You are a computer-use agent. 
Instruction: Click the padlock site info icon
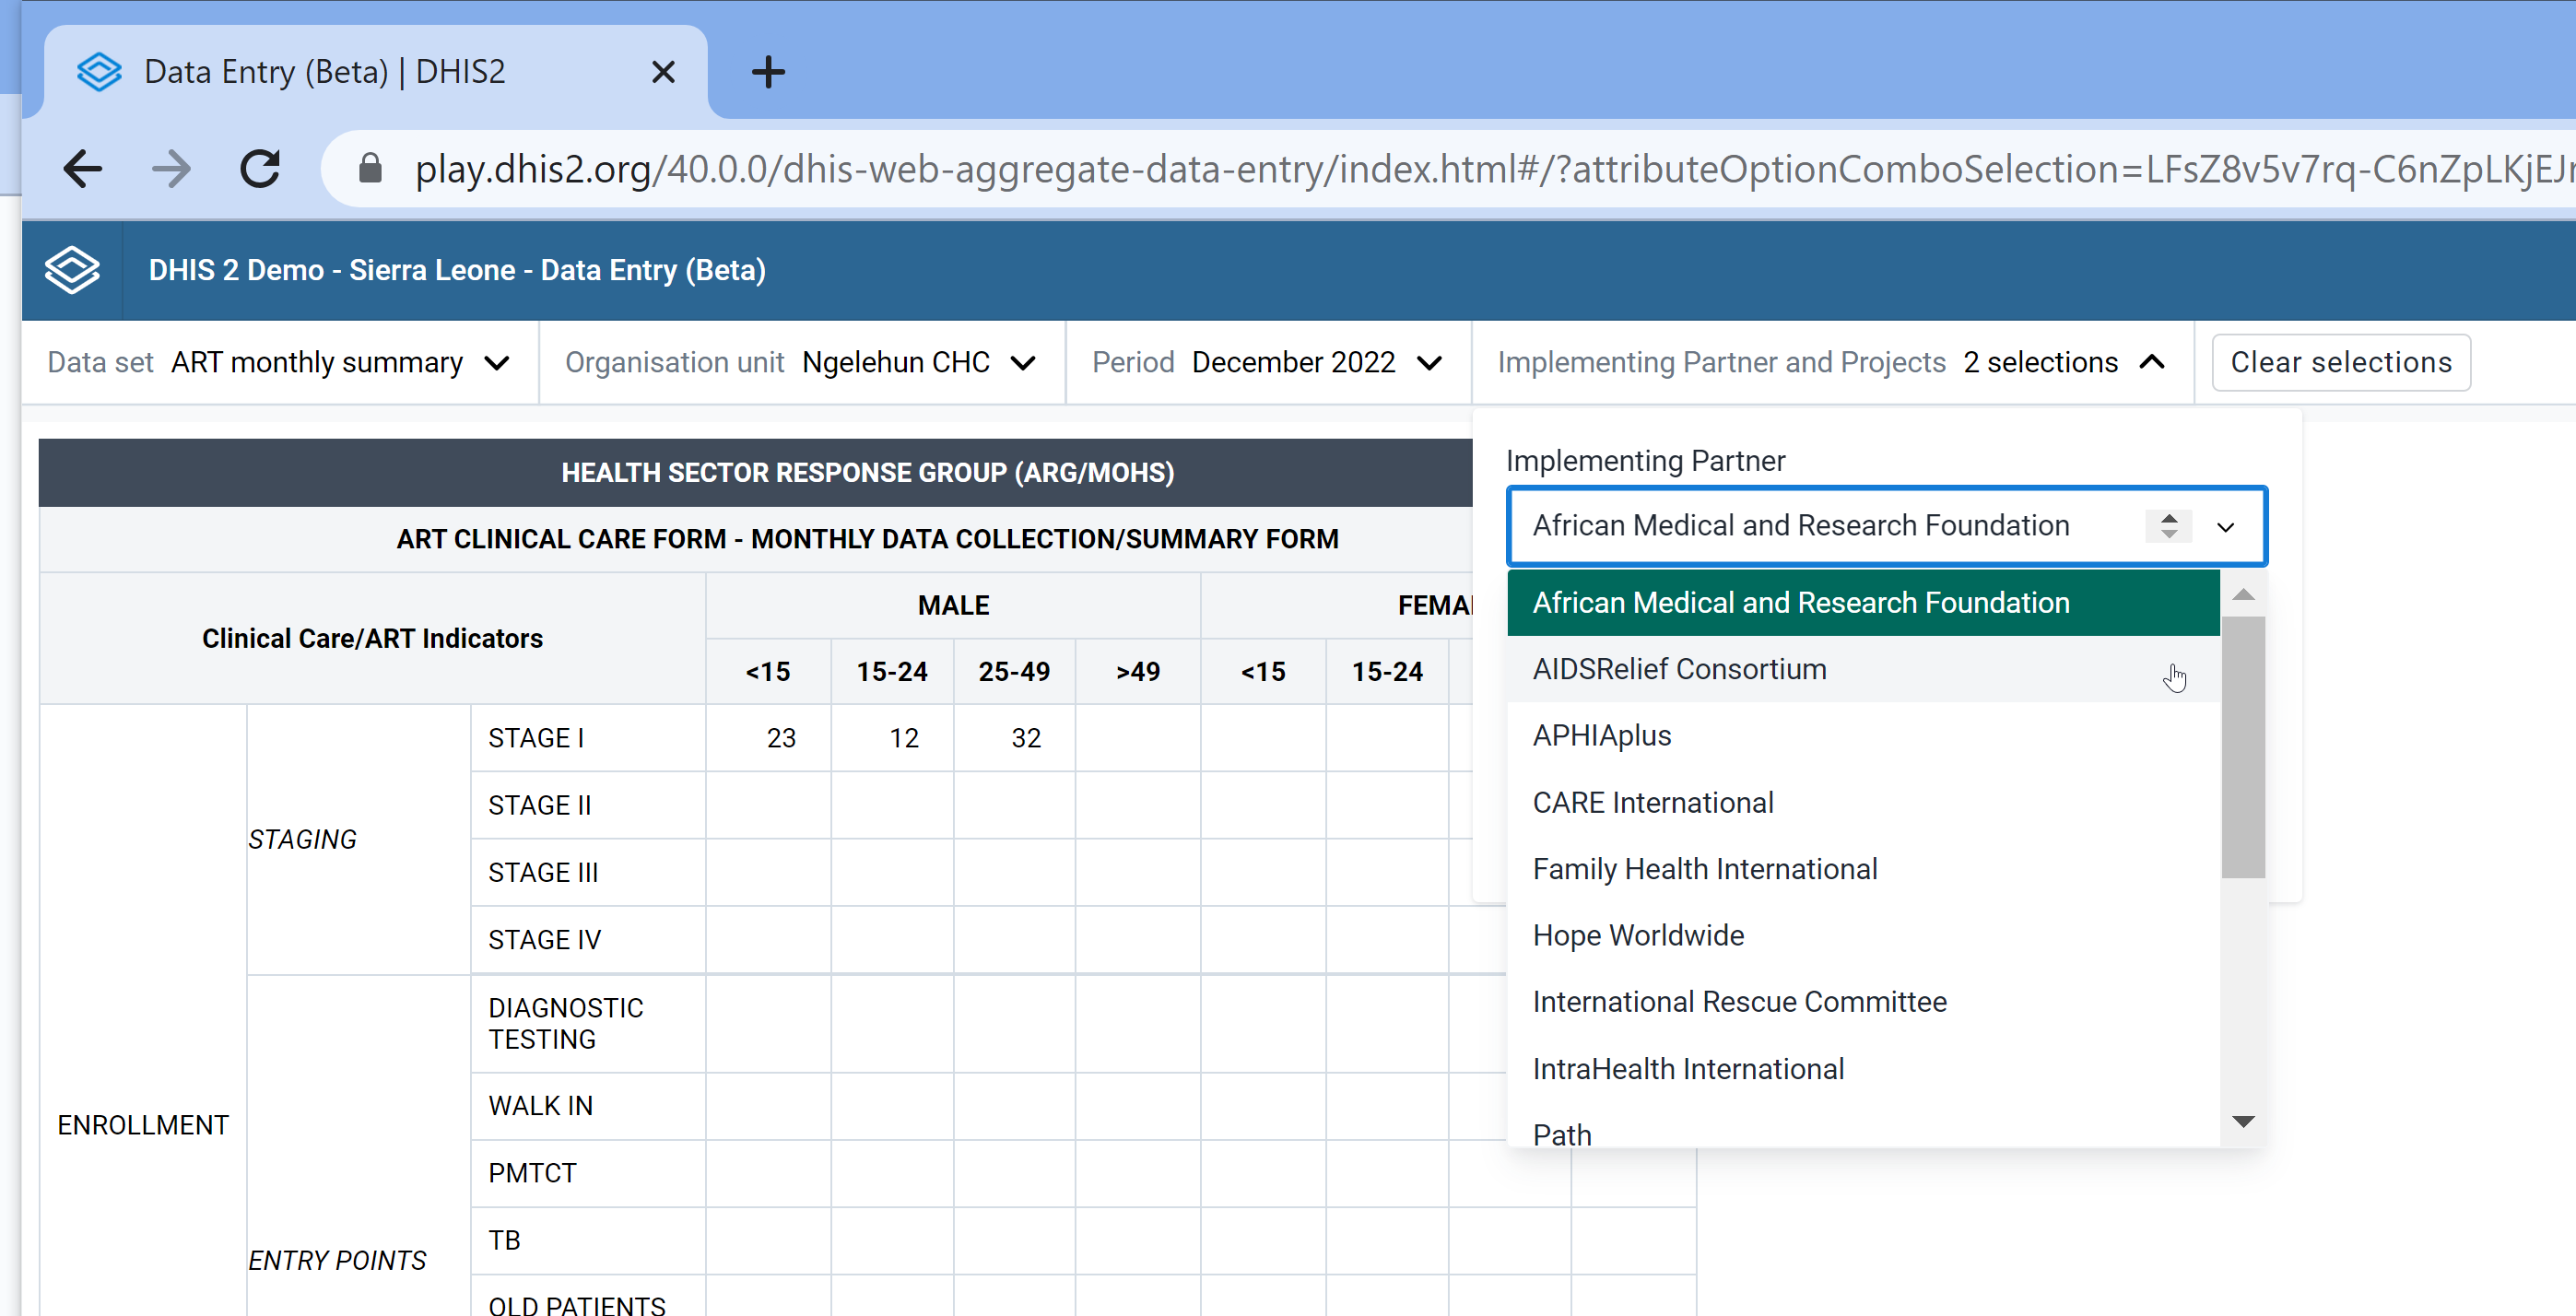370,169
